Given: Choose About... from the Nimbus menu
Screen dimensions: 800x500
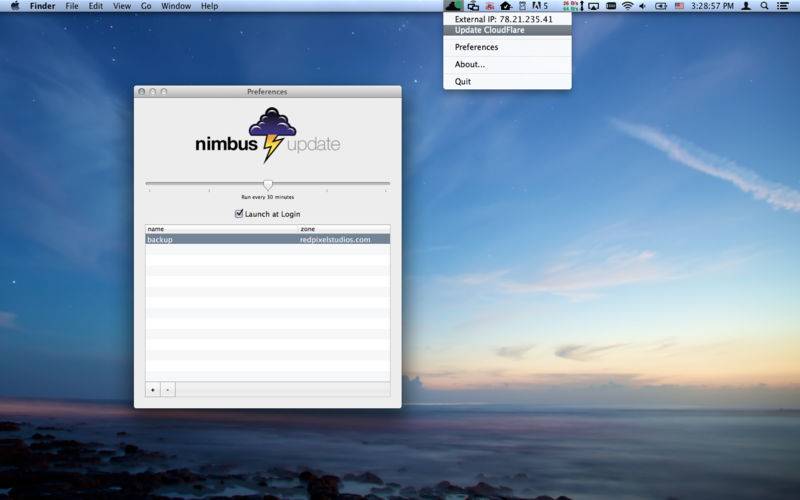Looking at the screenshot, I should (x=507, y=64).
